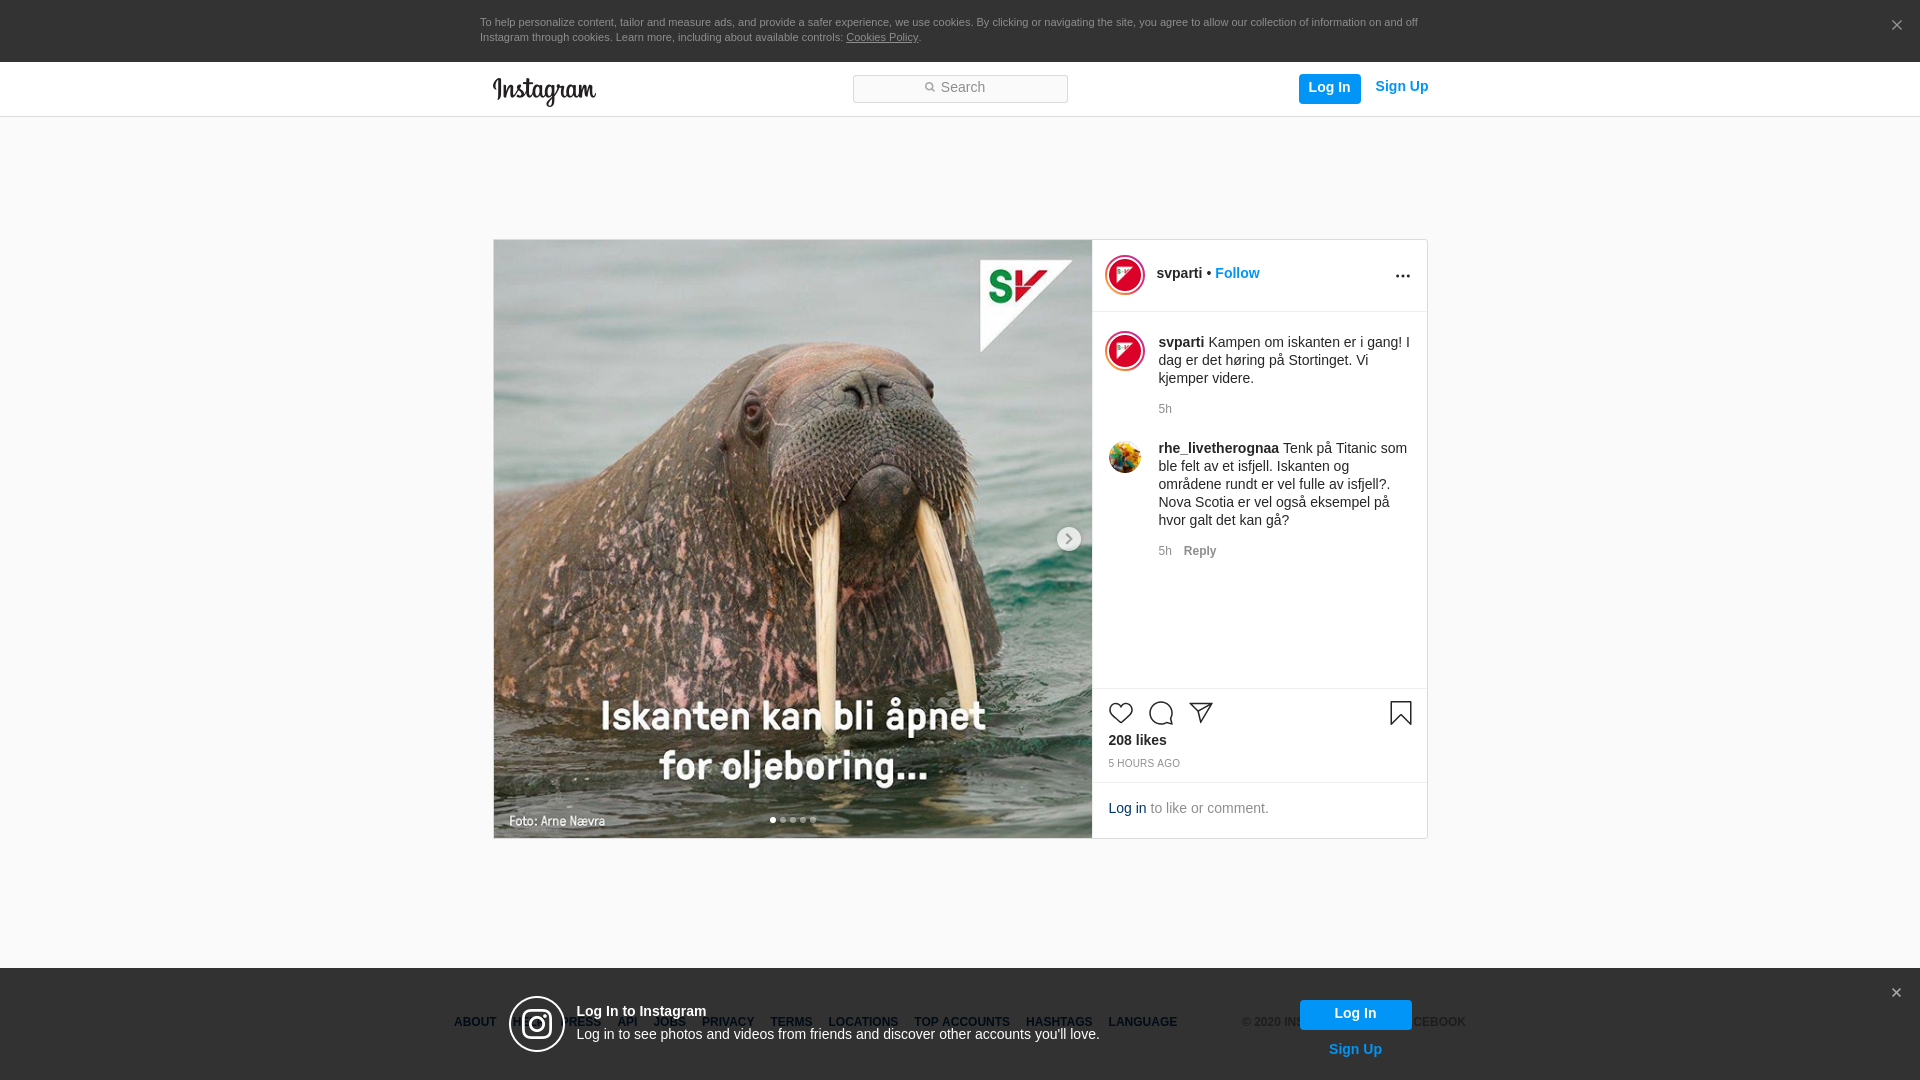Open LOCATIONS footer link
Viewport: 1920px width, 1080px height.
click(863, 1022)
